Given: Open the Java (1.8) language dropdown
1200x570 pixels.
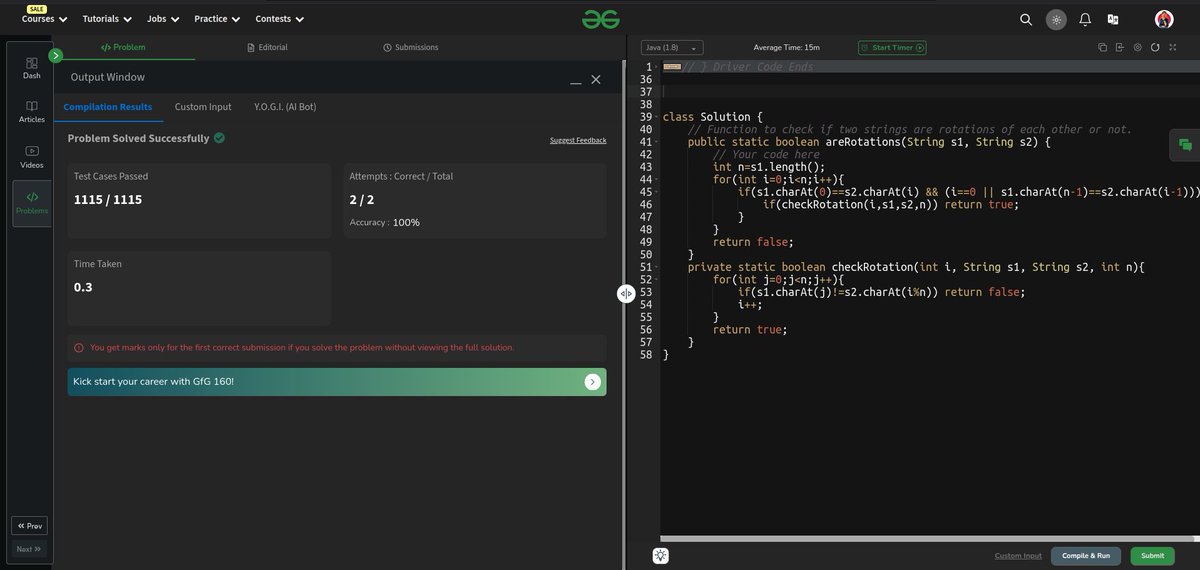Looking at the screenshot, I should coord(672,47).
